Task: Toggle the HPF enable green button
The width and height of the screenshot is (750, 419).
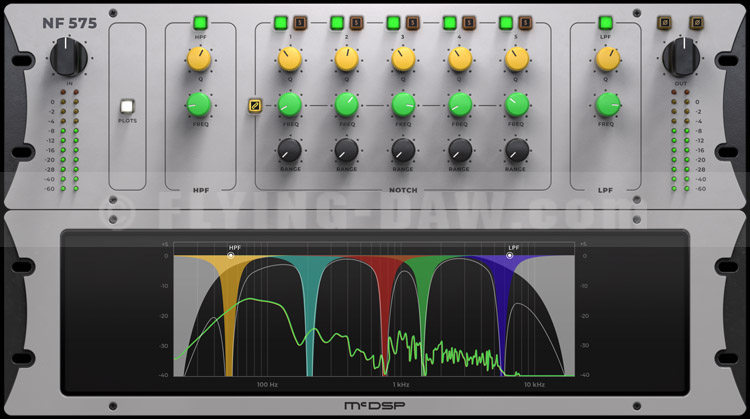Action: (x=200, y=22)
